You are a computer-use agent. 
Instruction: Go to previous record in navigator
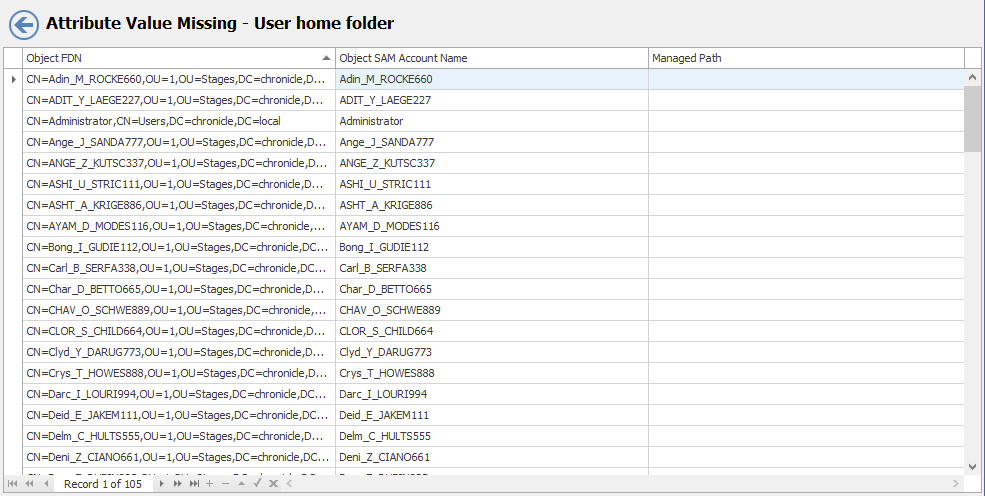(x=46, y=484)
